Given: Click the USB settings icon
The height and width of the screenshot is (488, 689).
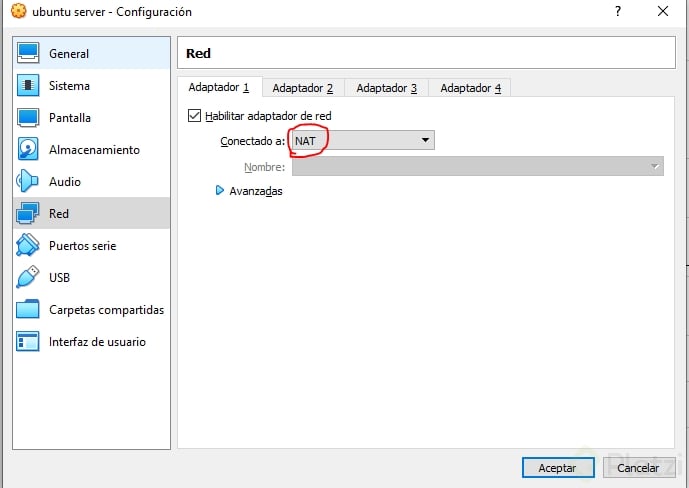Looking at the screenshot, I should tap(28, 278).
